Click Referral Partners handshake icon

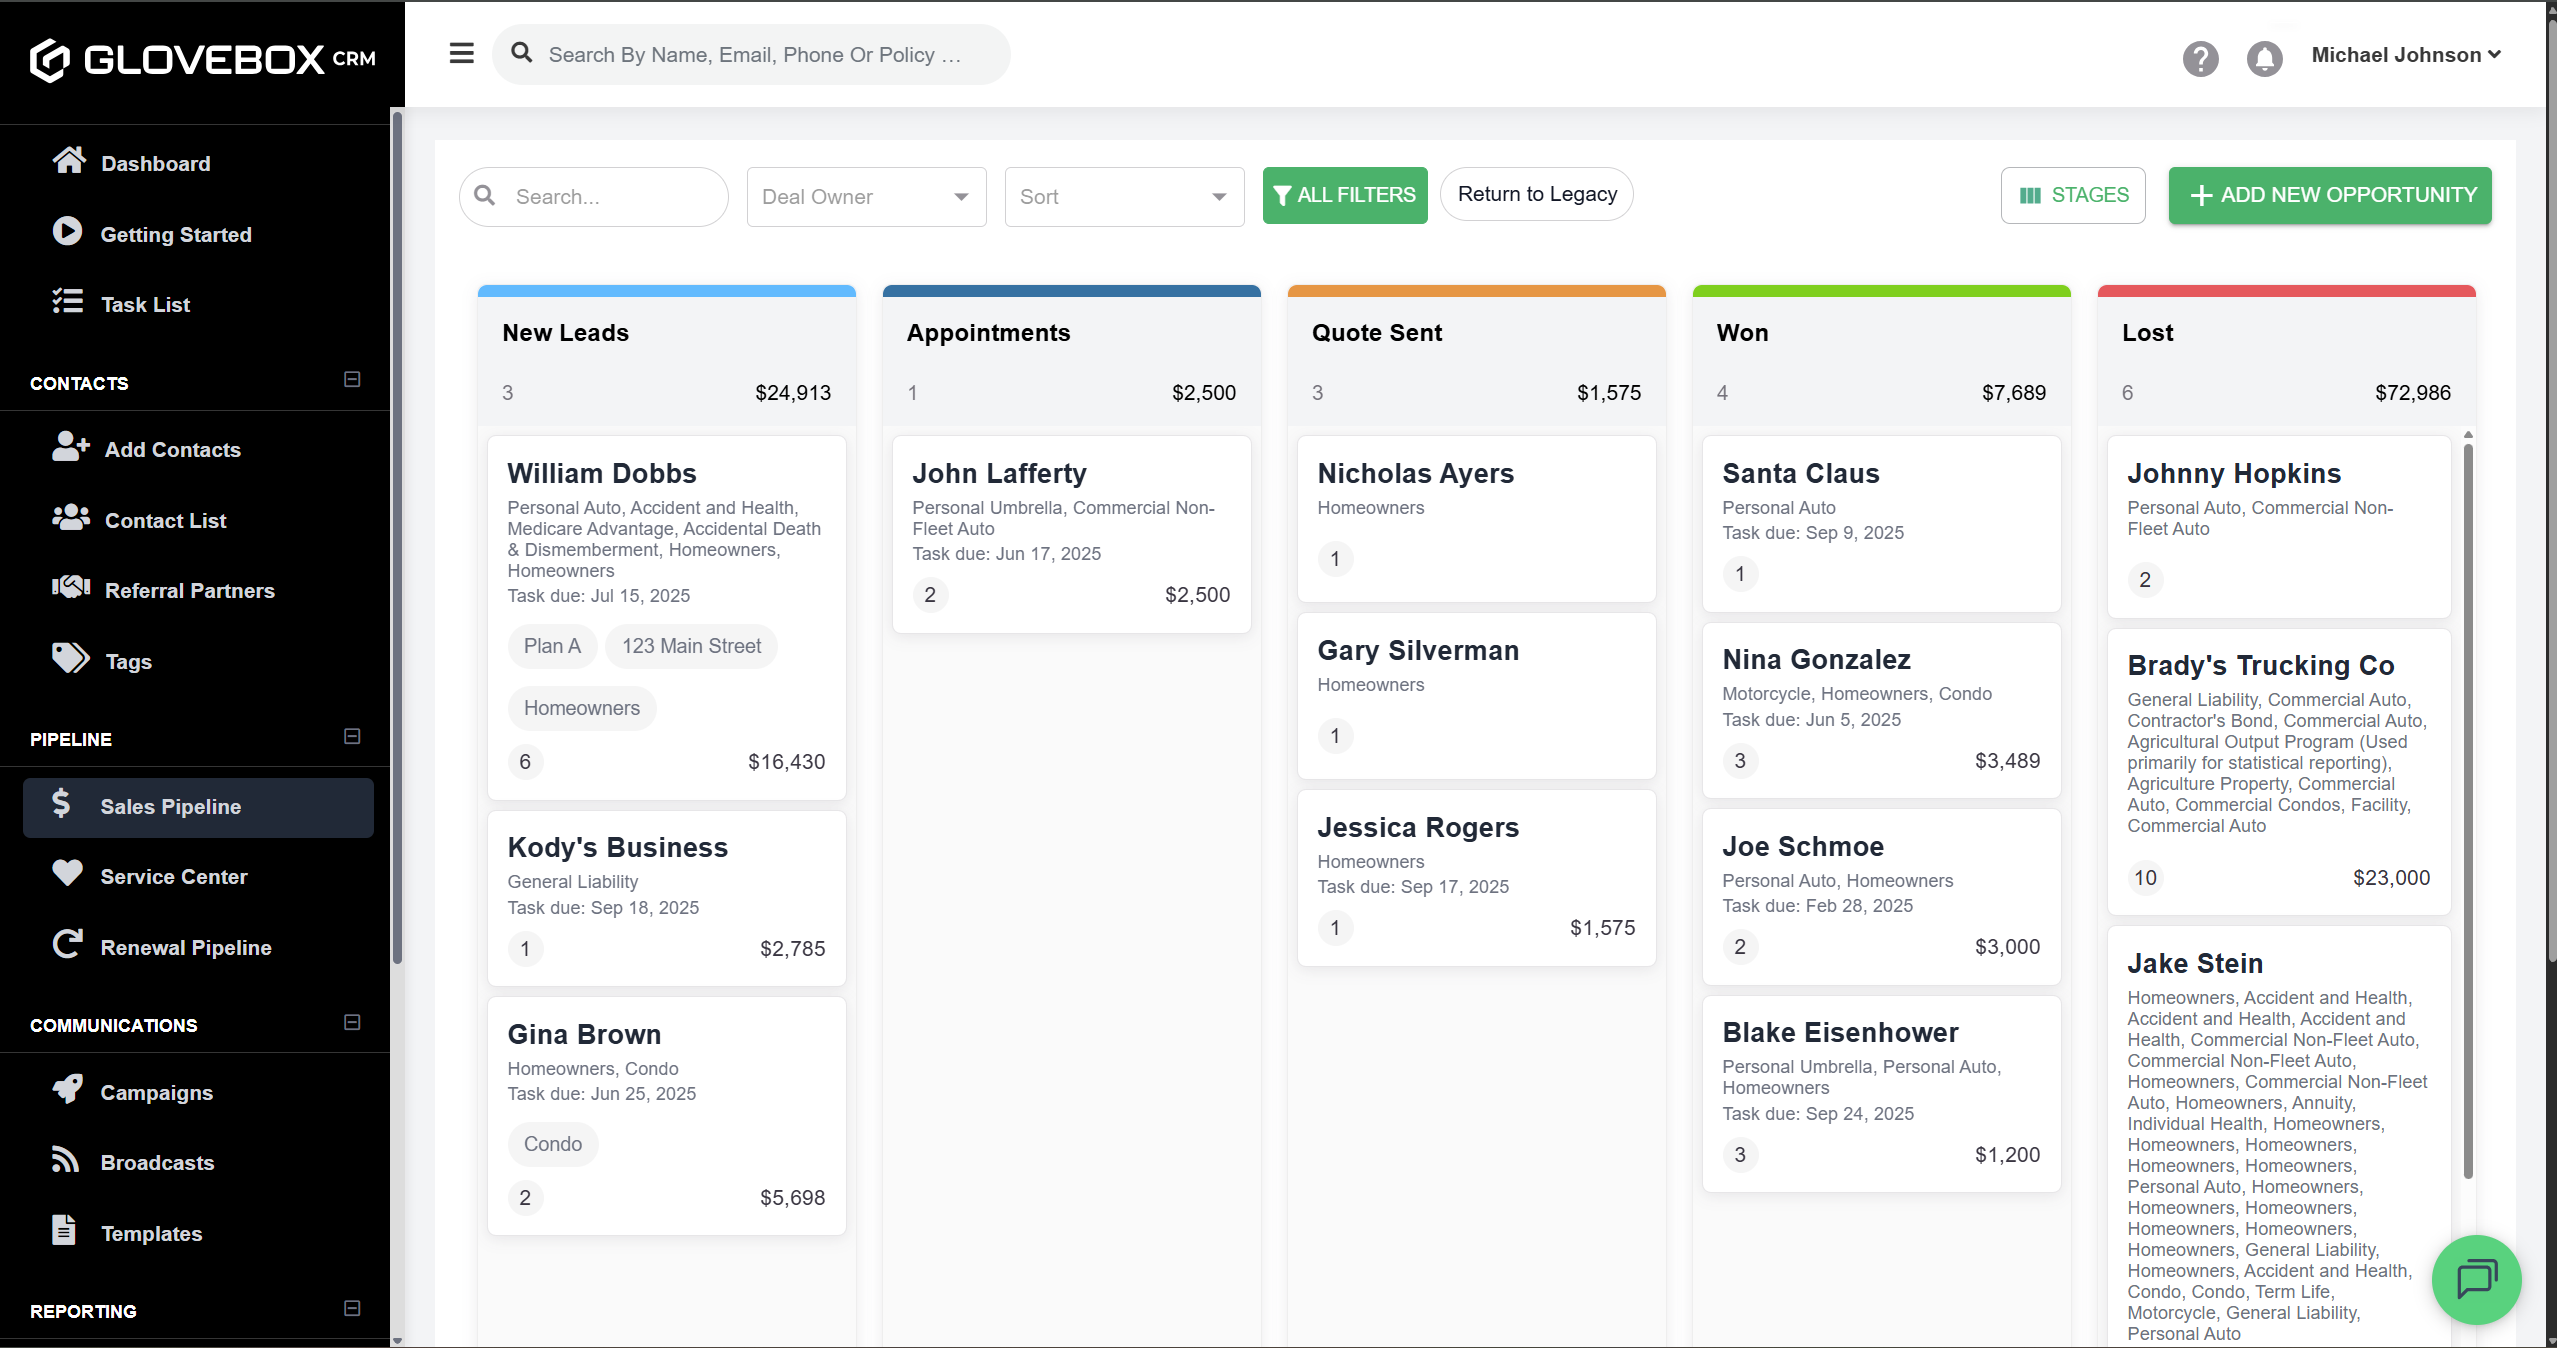(x=71, y=587)
